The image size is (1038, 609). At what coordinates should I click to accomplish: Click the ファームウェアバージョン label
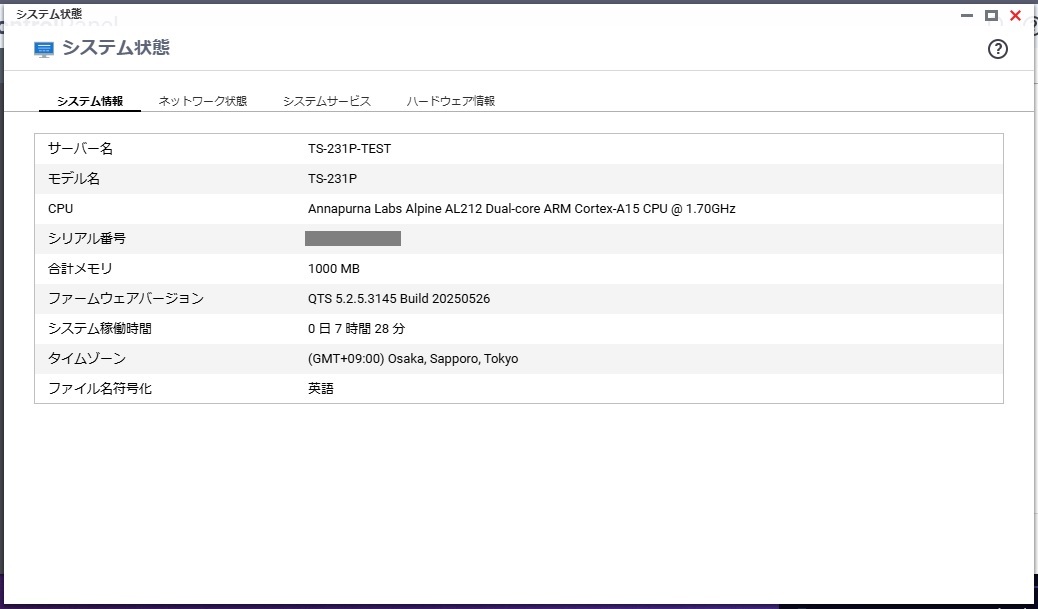click(x=126, y=299)
